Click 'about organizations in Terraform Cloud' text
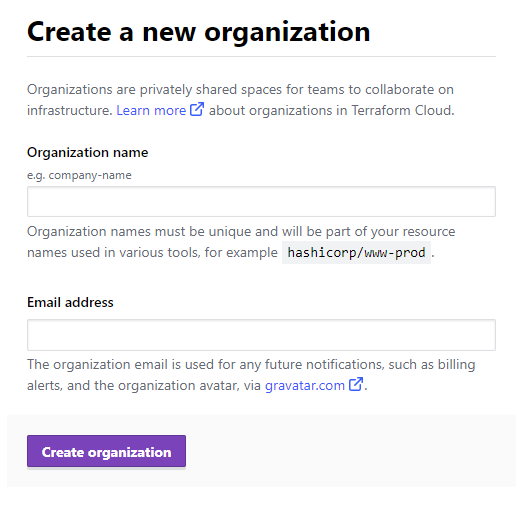 click(331, 110)
